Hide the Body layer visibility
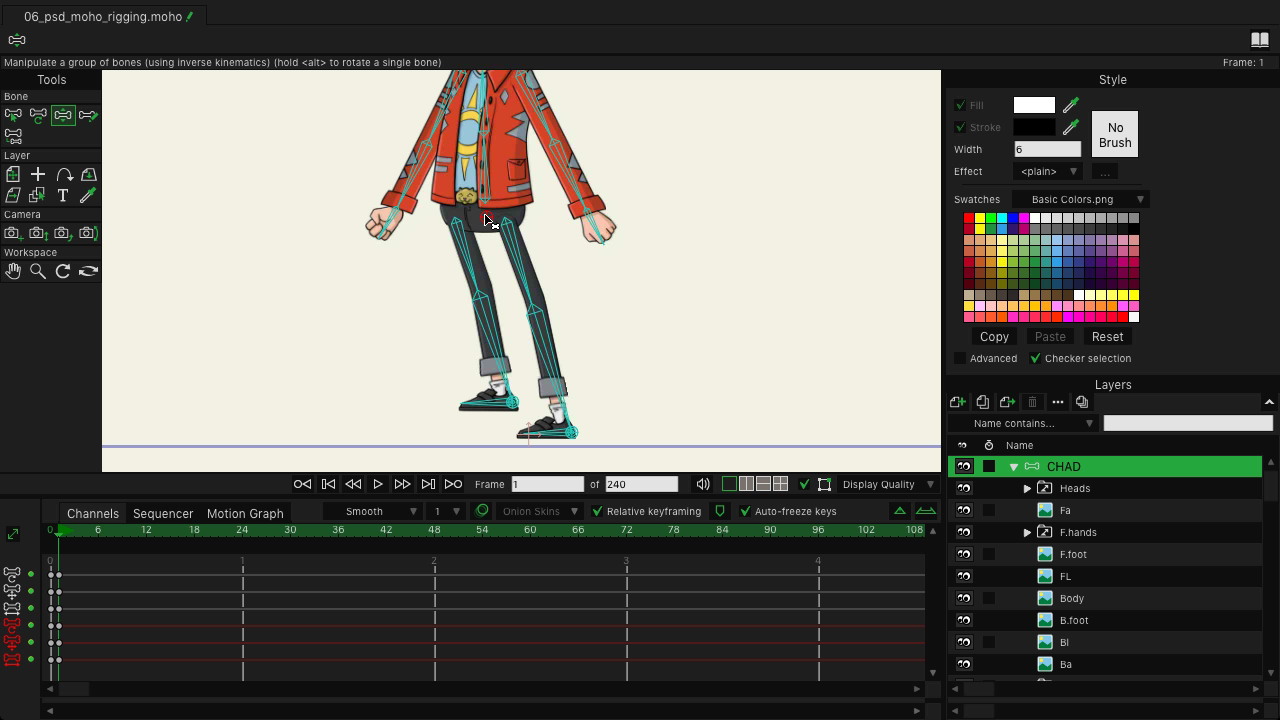Screen dimensions: 1280x720 [x=964, y=598]
